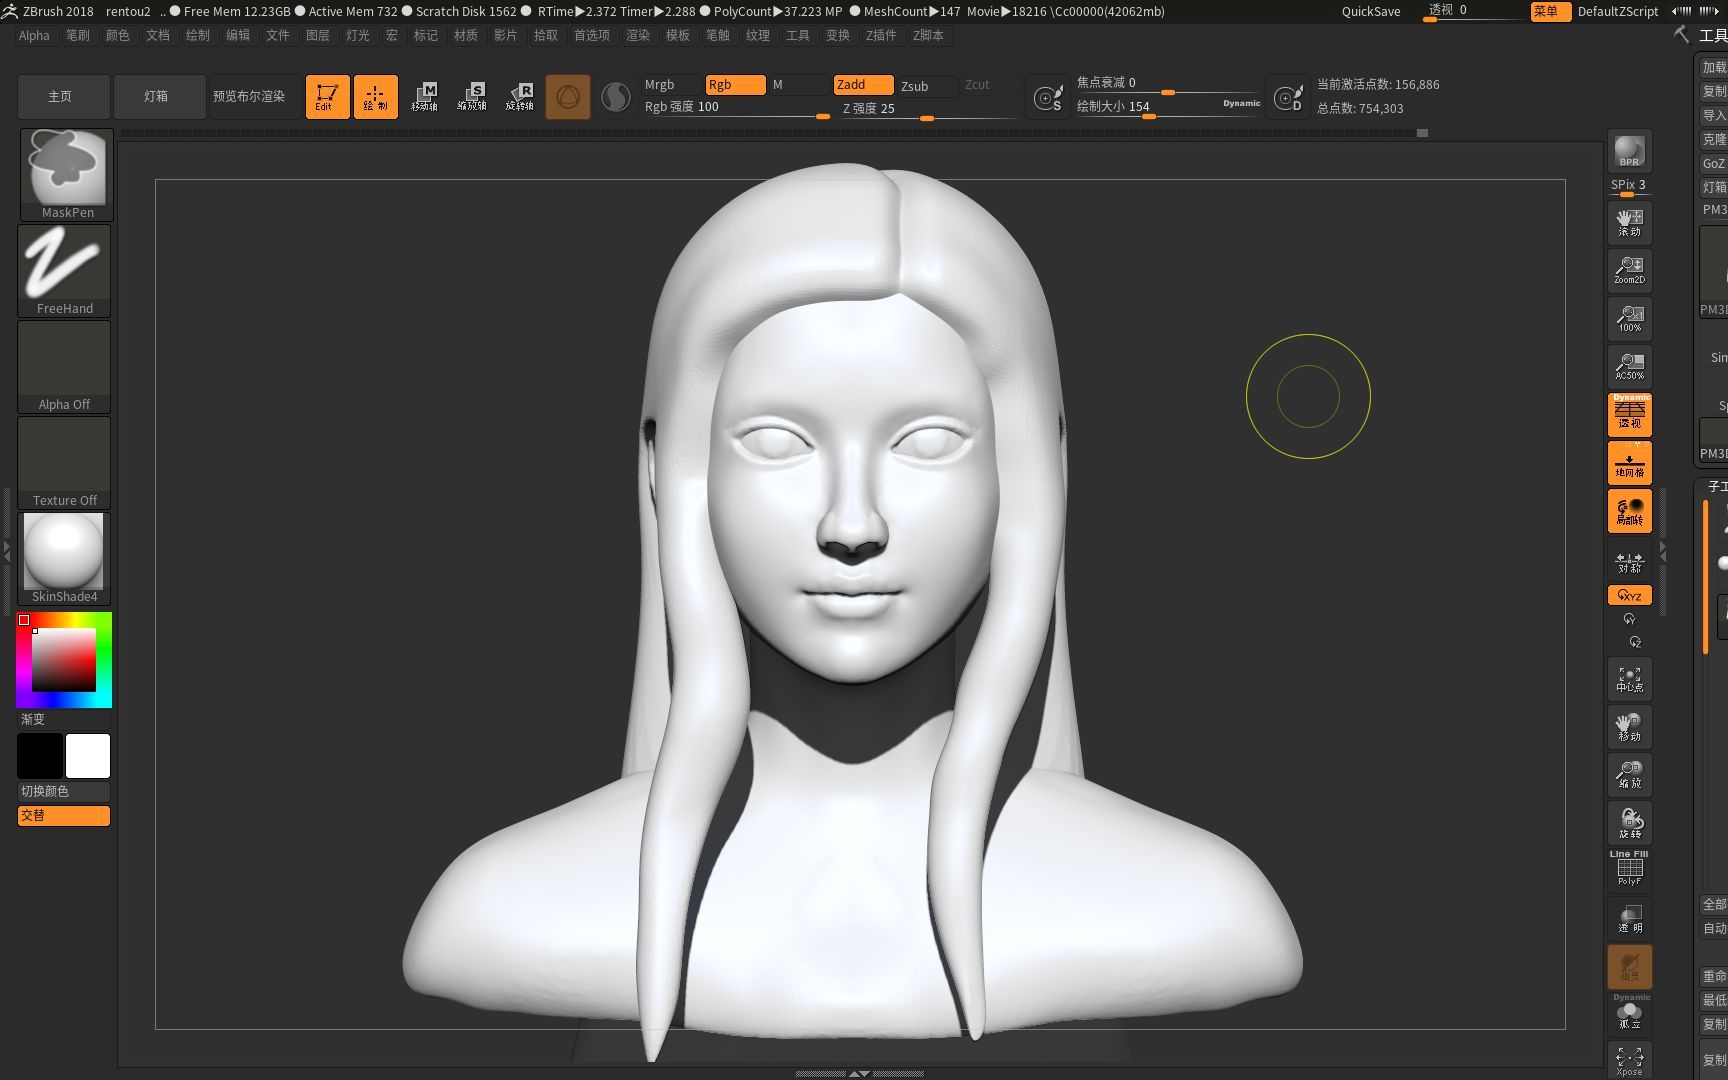Toggle the Draw (绘制) mode button
Screen dimensions: 1728x1080
tap(375, 97)
